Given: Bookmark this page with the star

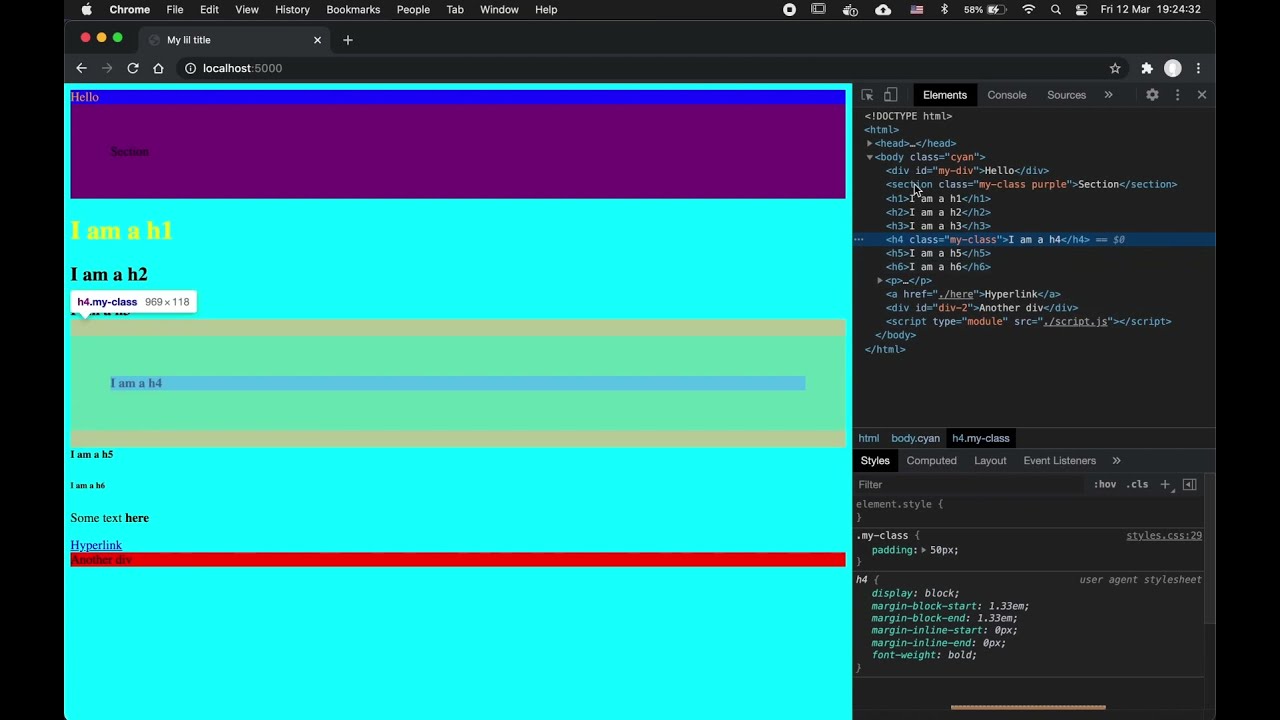Looking at the screenshot, I should 1115,68.
